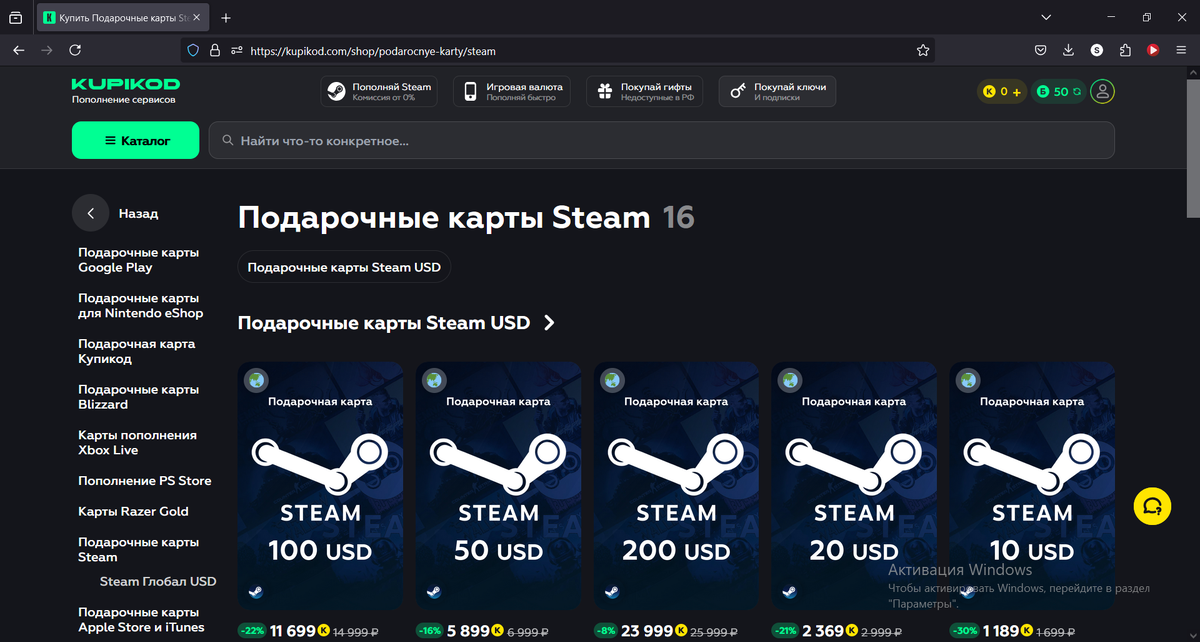Click the site padlock security icon

click(214, 50)
